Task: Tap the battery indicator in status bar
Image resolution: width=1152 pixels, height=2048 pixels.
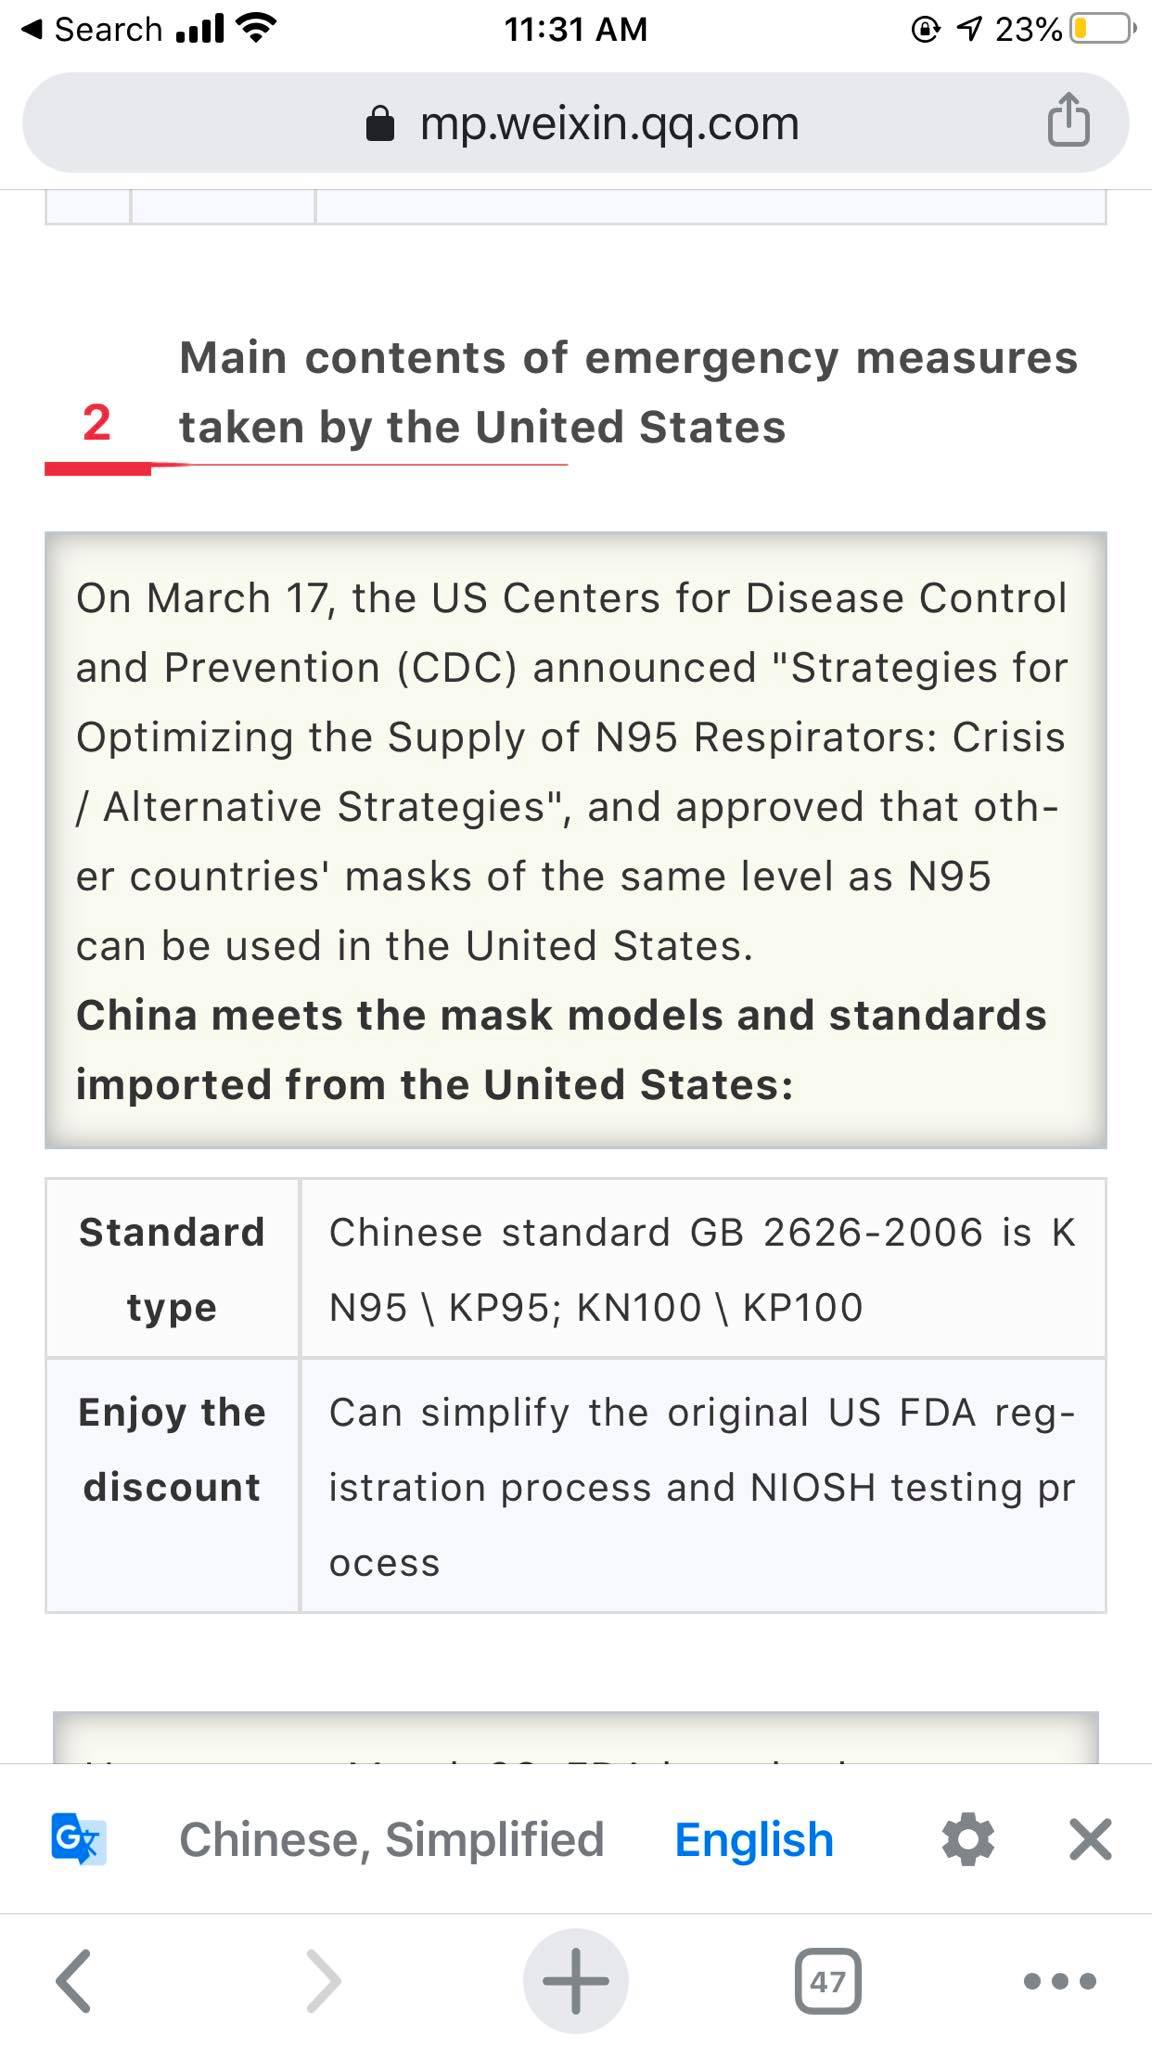Action: (1102, 29)
